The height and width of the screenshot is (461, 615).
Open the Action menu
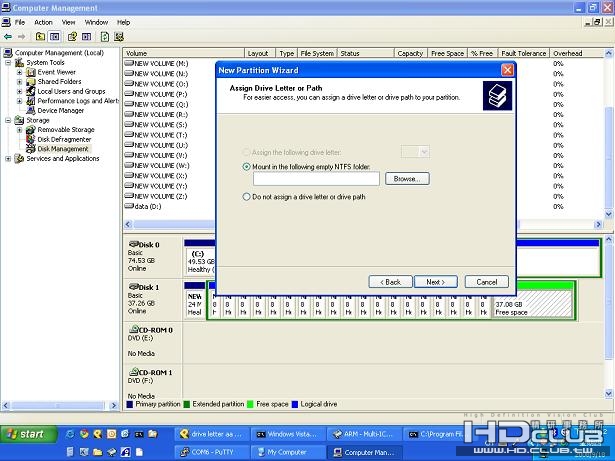(43, 22)
